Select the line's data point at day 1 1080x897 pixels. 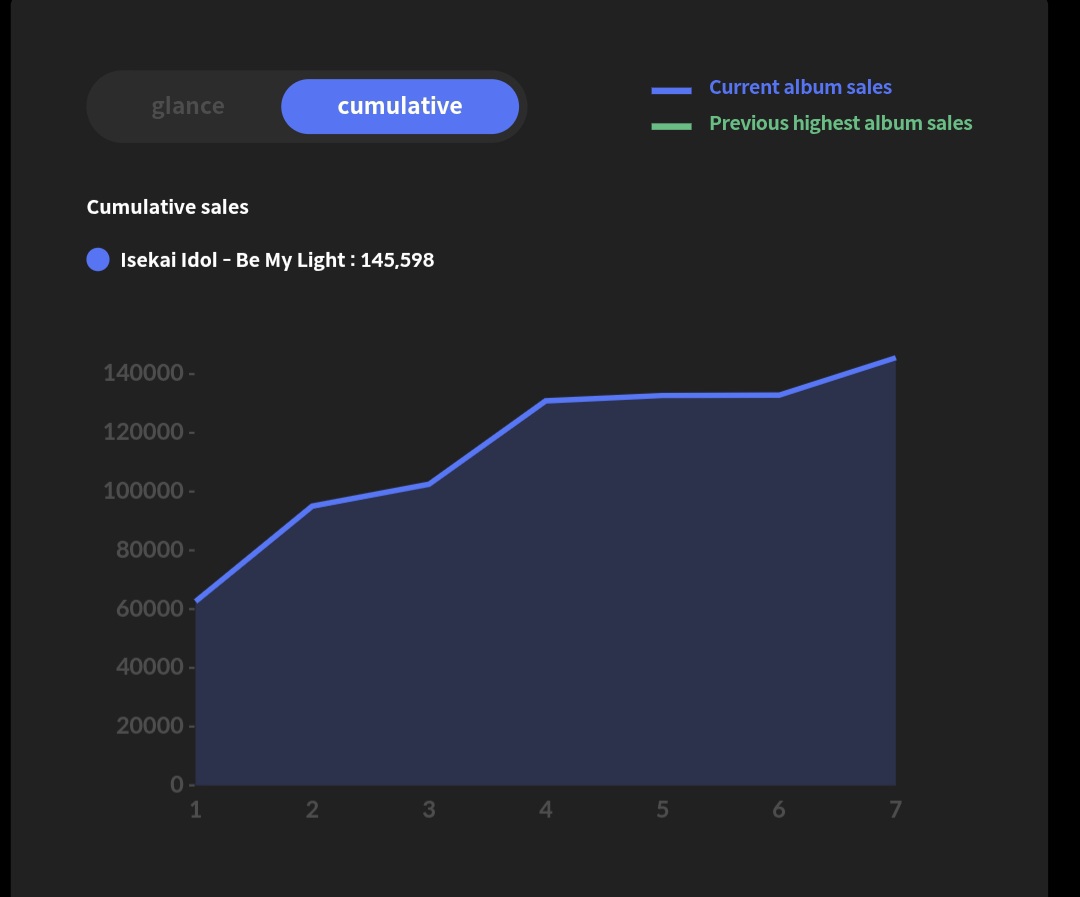(196, 601)
